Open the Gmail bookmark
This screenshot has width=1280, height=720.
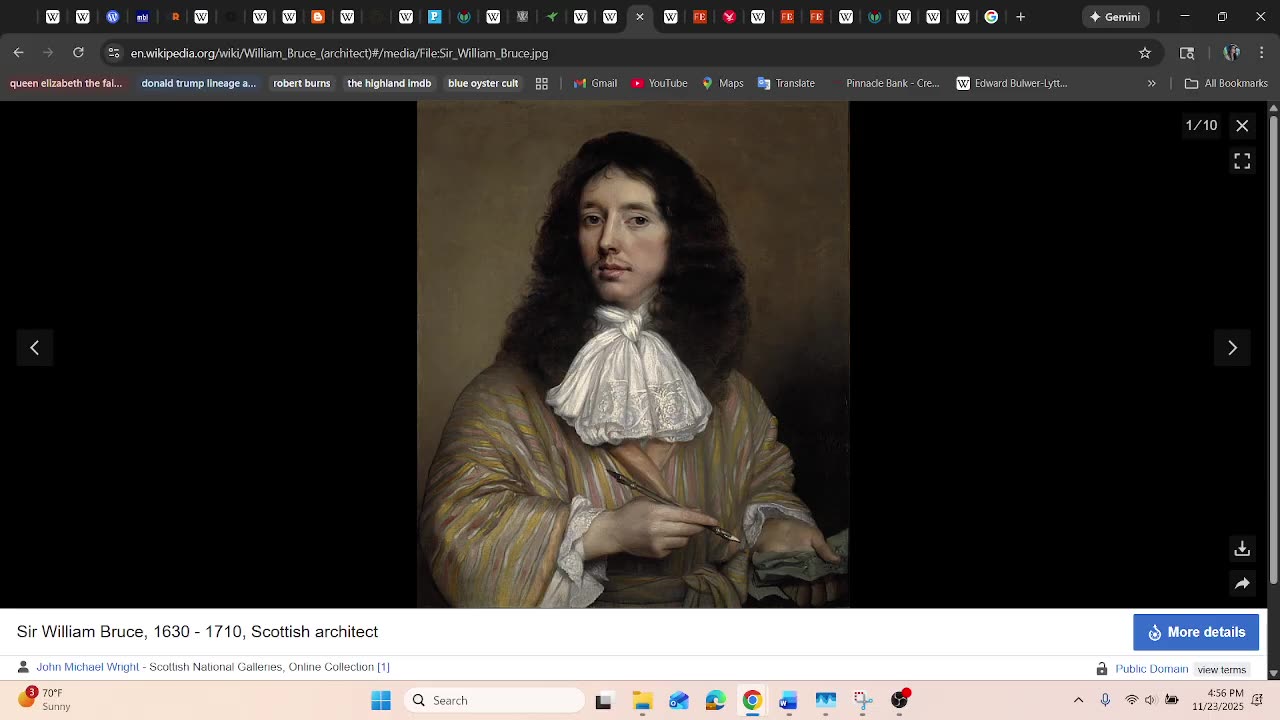click(595, 83)
